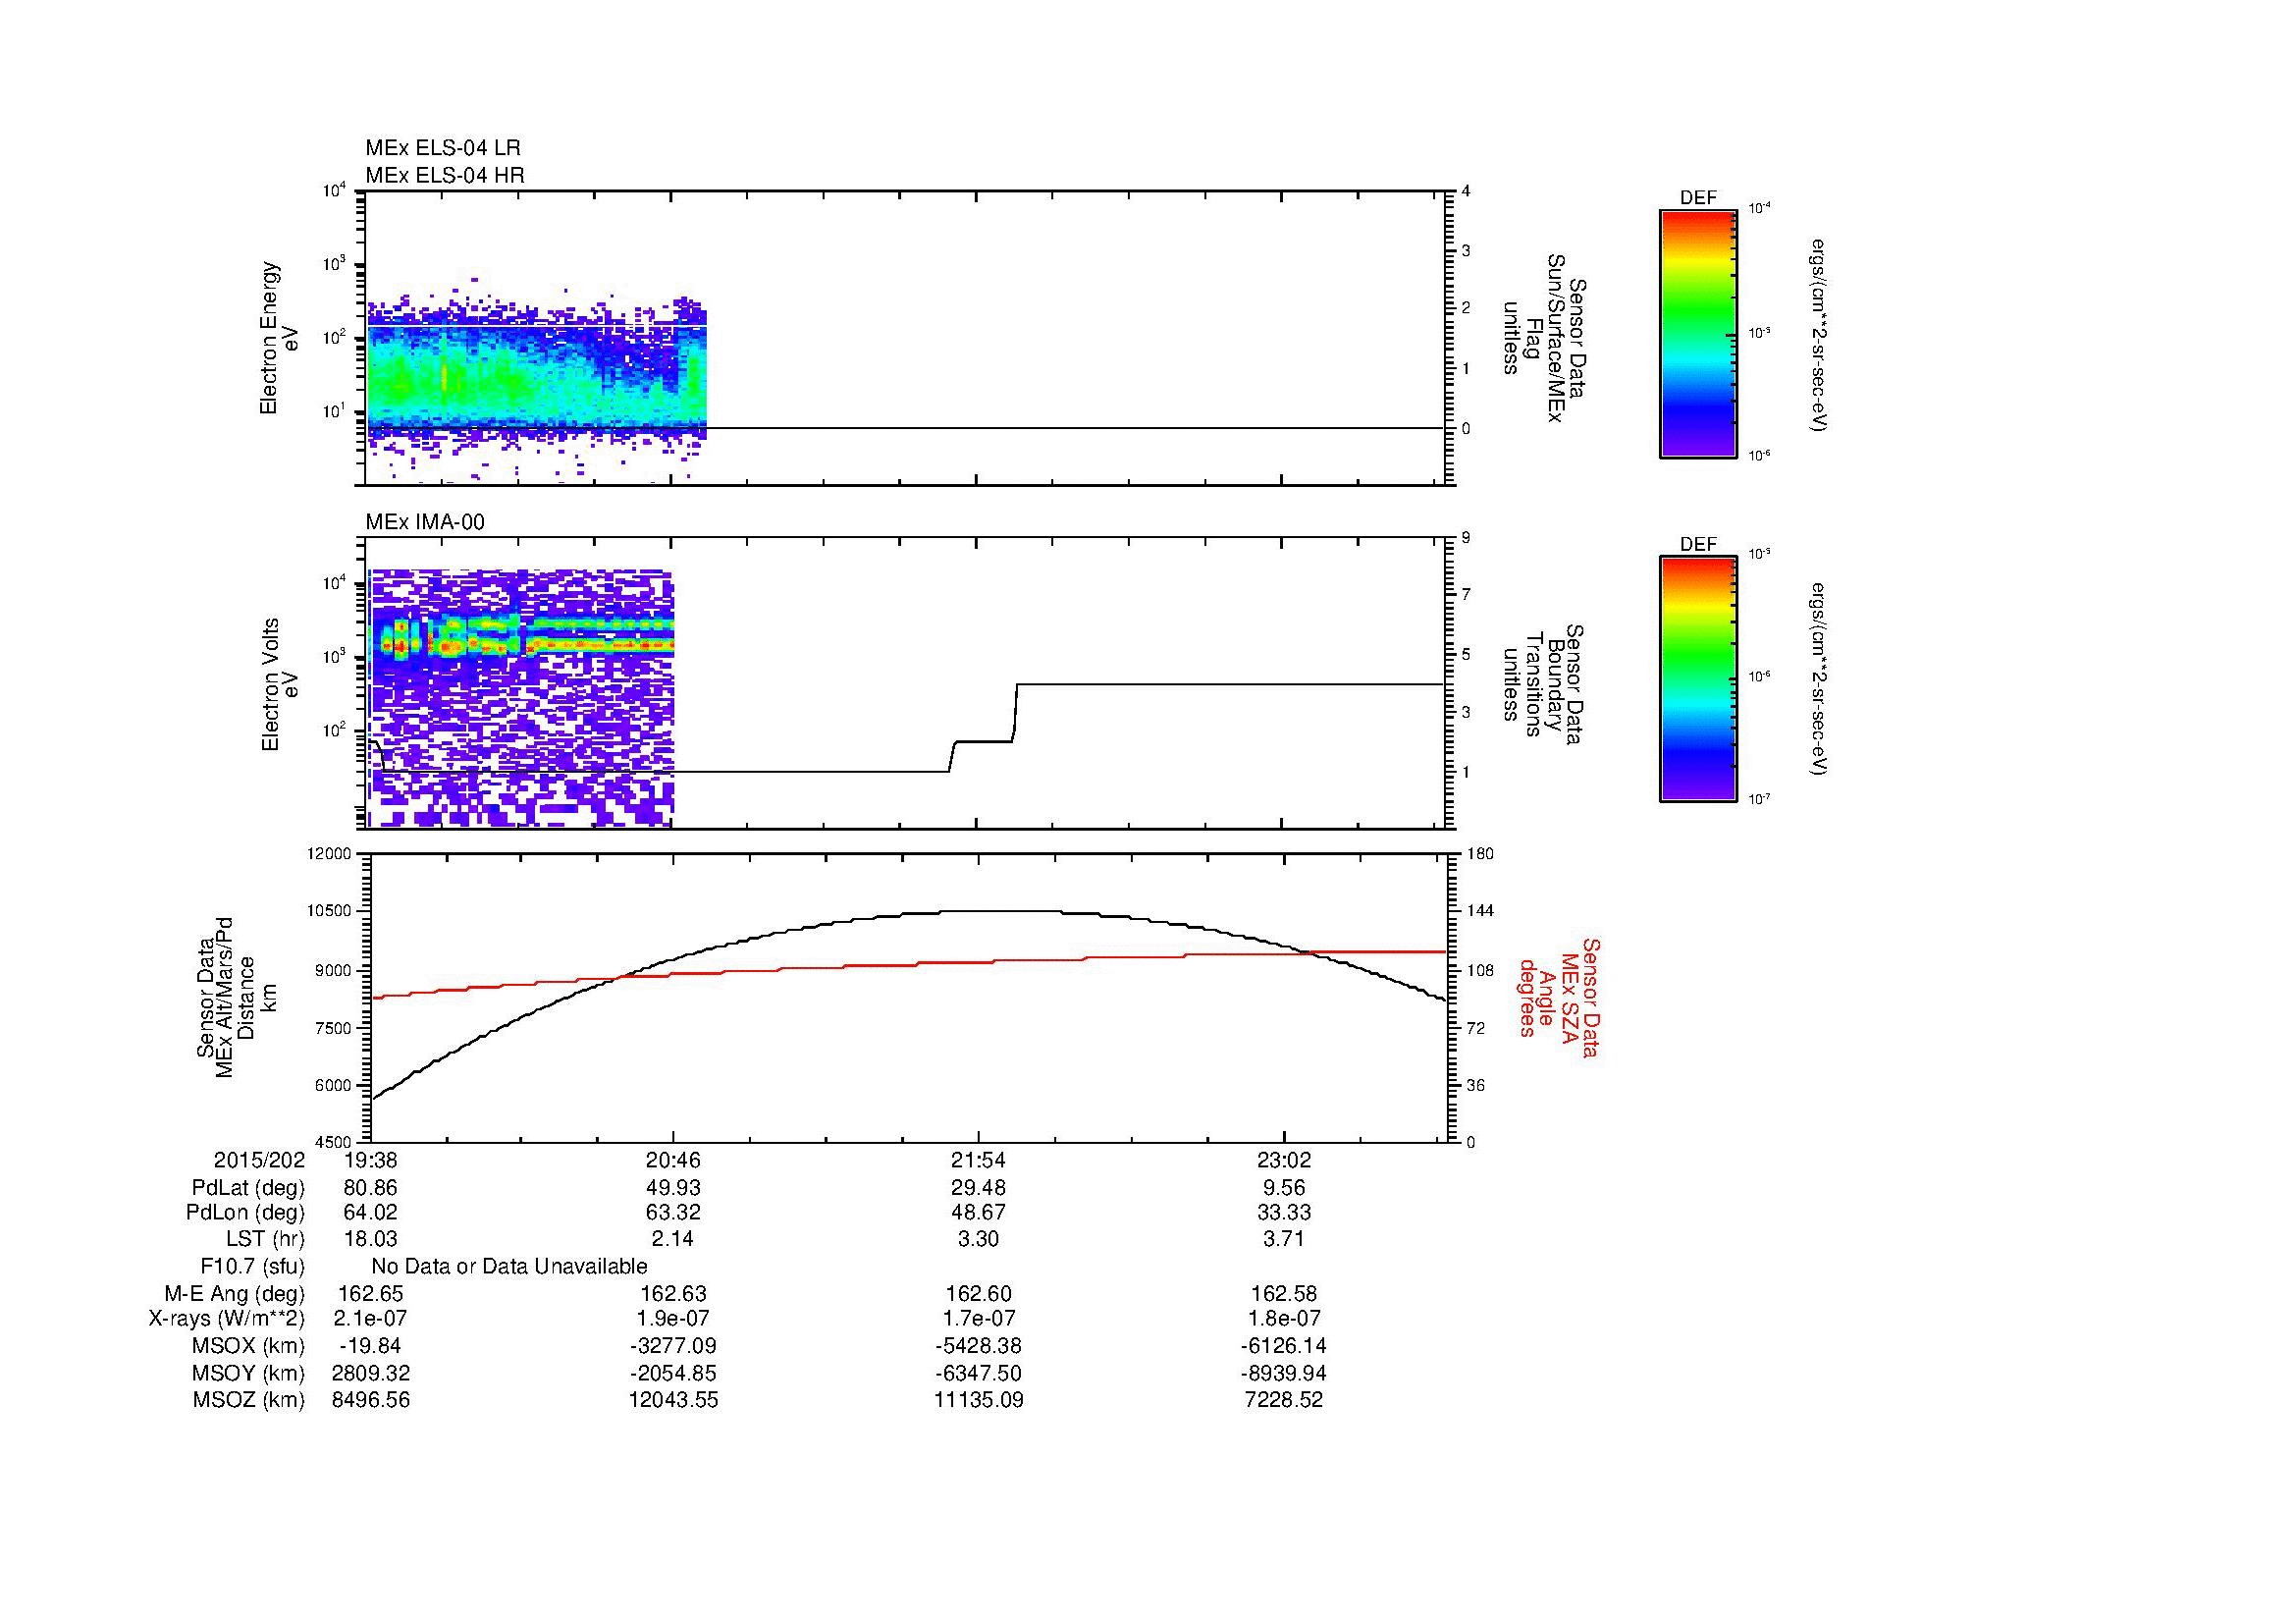Click the 'F10.7 (sfu)' row label

point(252,1267)
